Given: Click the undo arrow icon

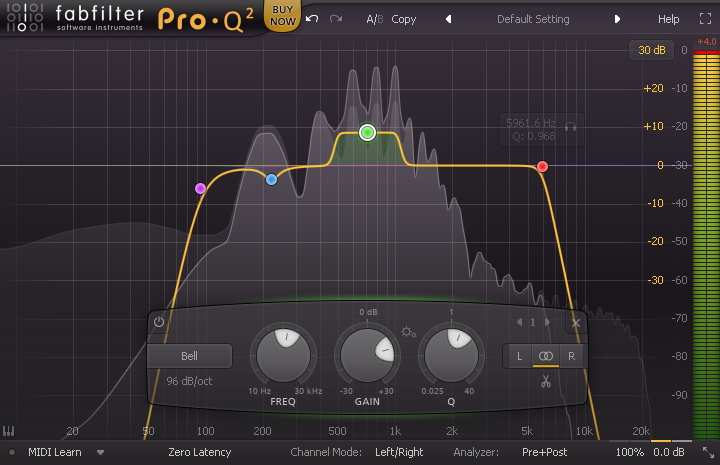Looking at the screenshot, I should pos(312,19).
